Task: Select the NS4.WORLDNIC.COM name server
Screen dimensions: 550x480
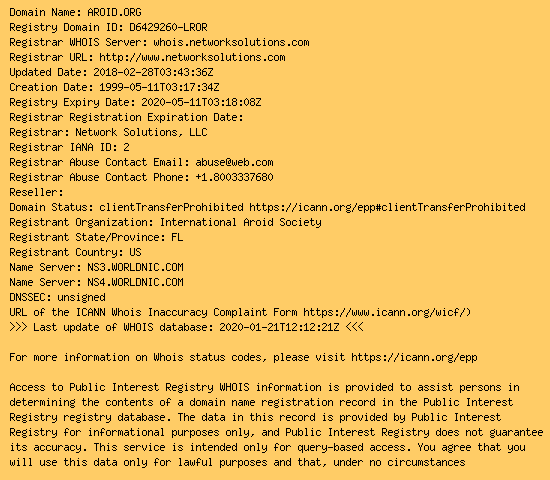Action: tap(135, 282)
